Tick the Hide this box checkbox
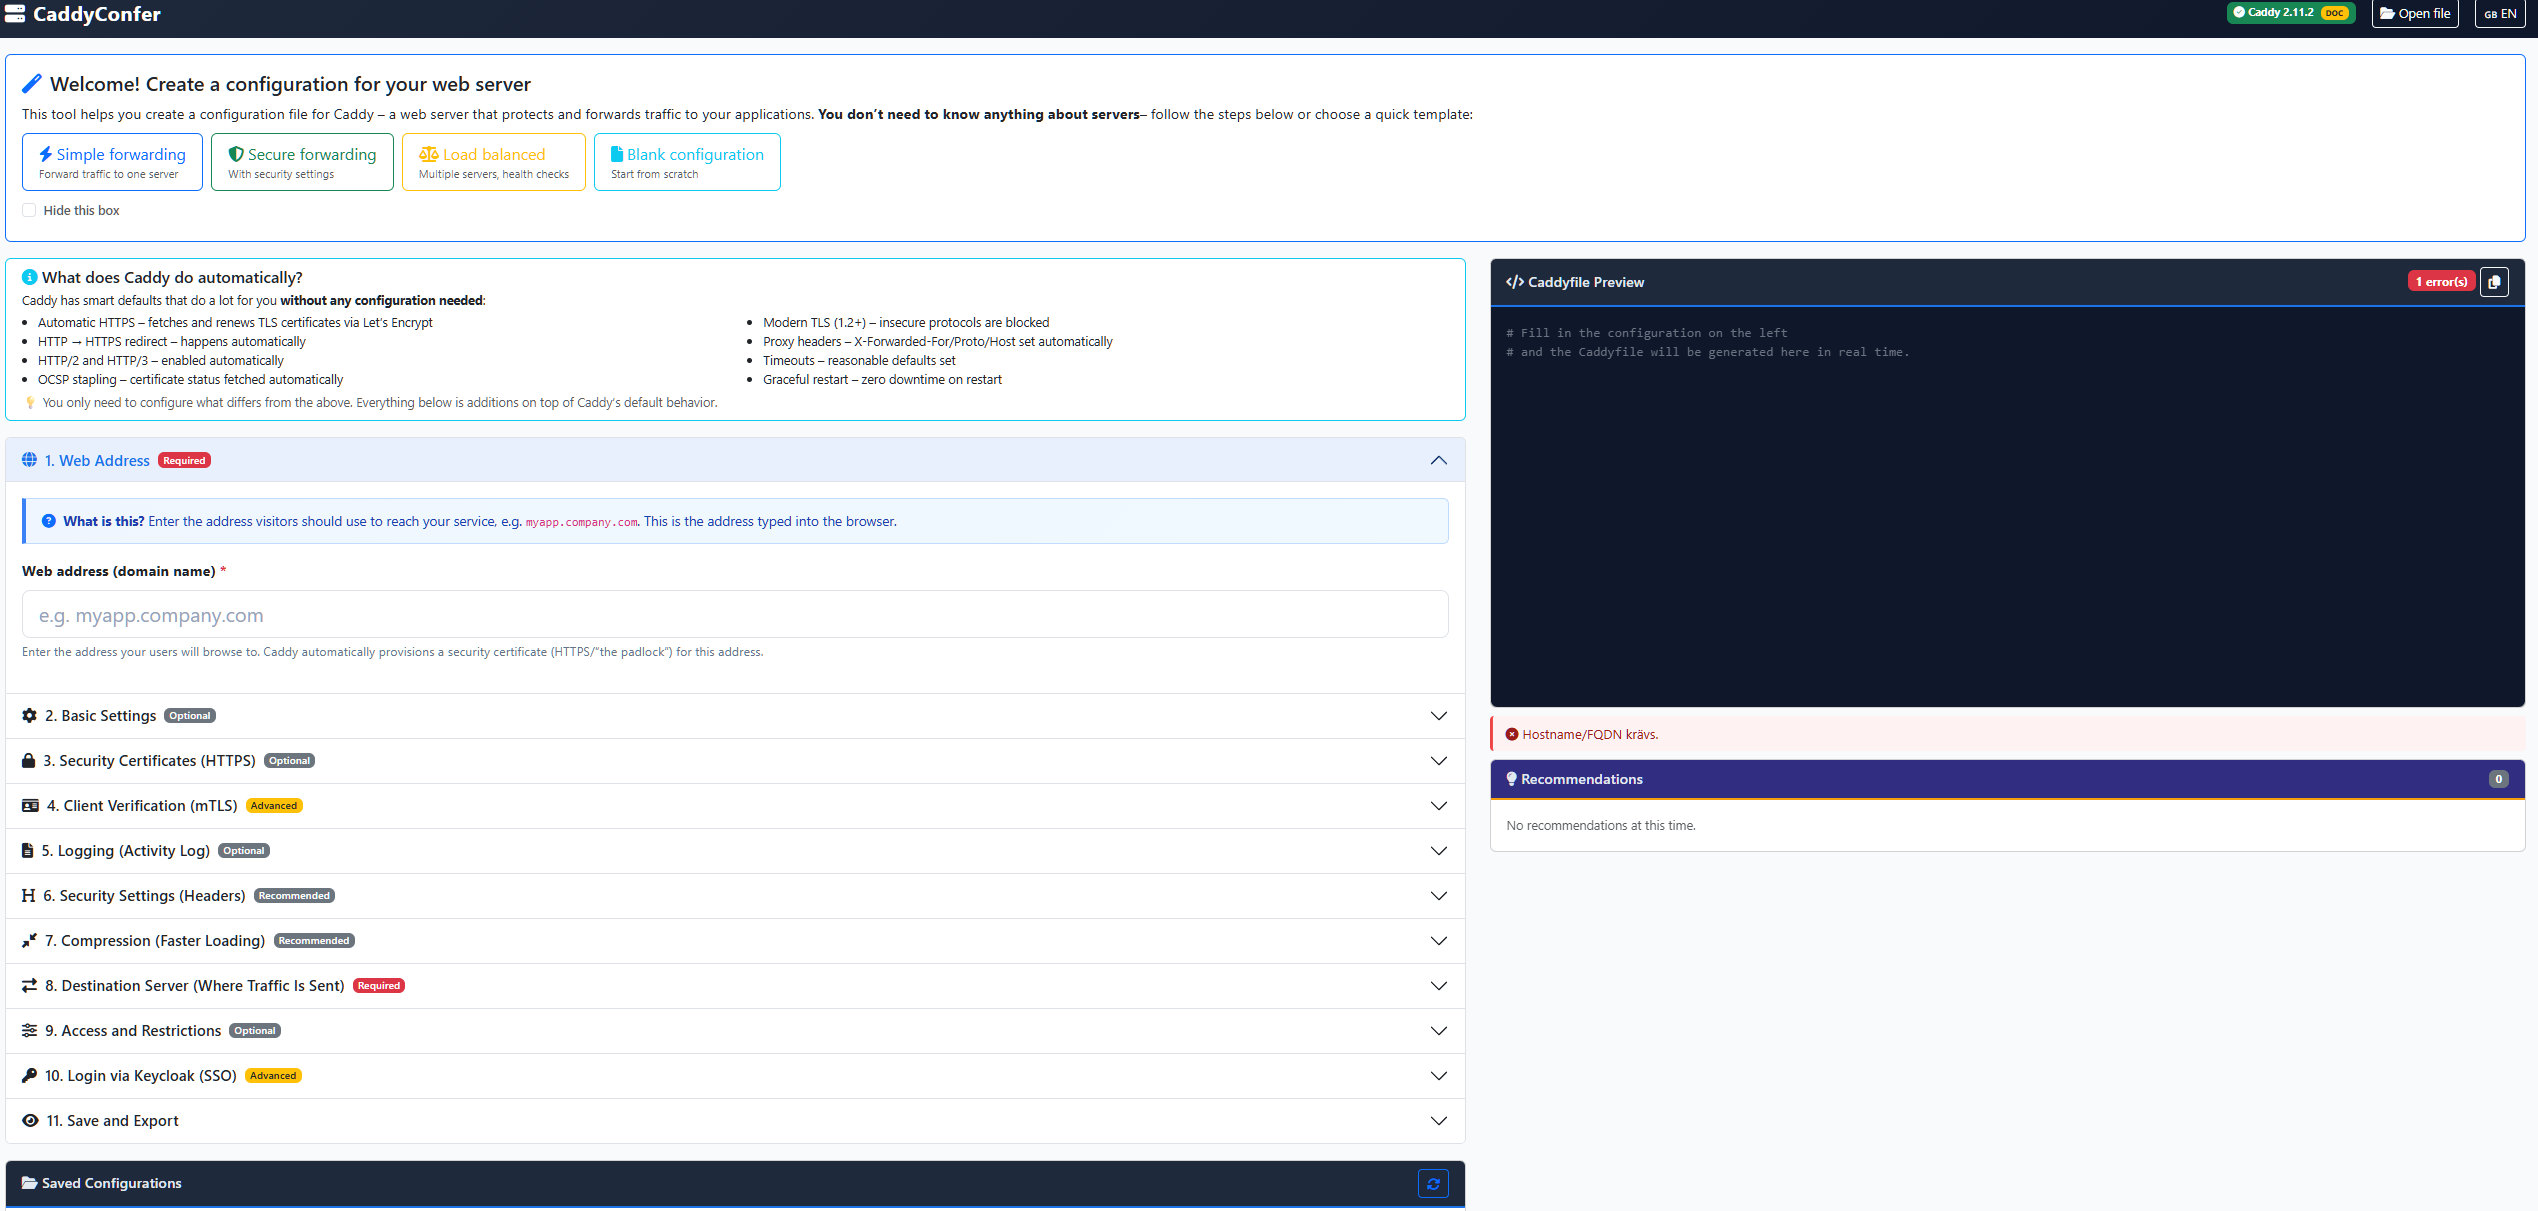The image size is (2538, 1211). point(29,210)
